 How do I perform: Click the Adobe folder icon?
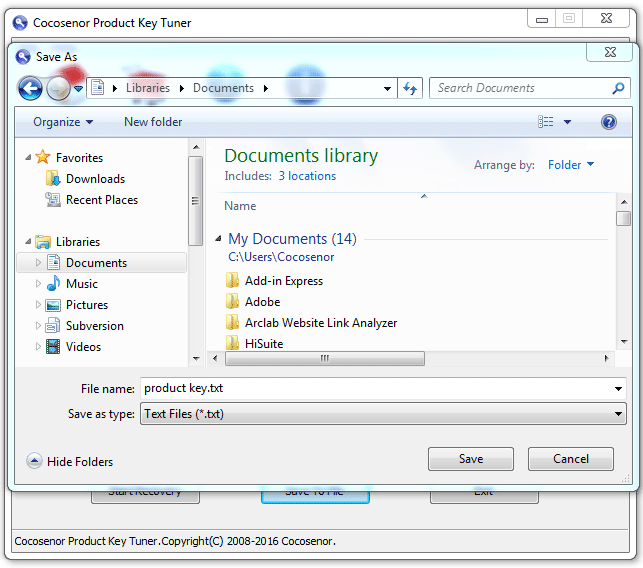(233, 301)
